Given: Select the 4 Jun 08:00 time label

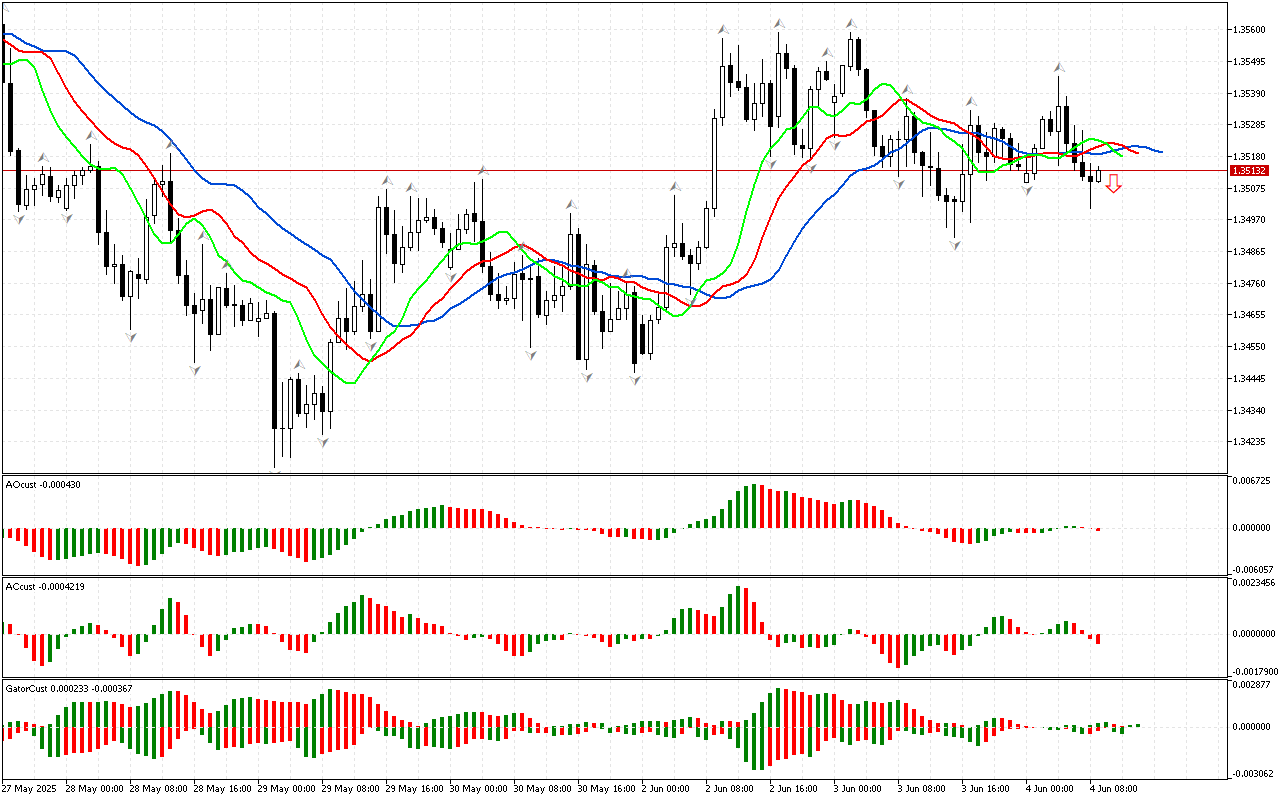Looking at the screenshot, I should point(1114,788).
